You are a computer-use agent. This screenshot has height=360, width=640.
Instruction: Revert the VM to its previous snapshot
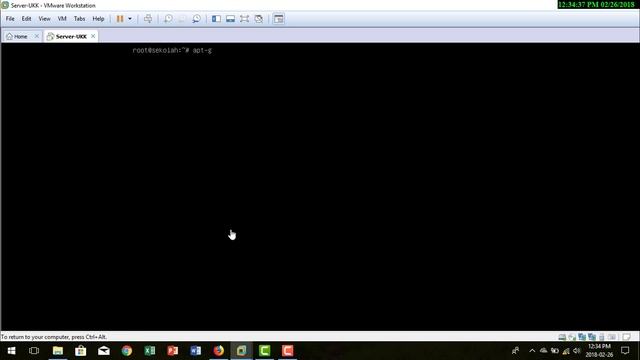pyautogui.click(x=182, y=19)
